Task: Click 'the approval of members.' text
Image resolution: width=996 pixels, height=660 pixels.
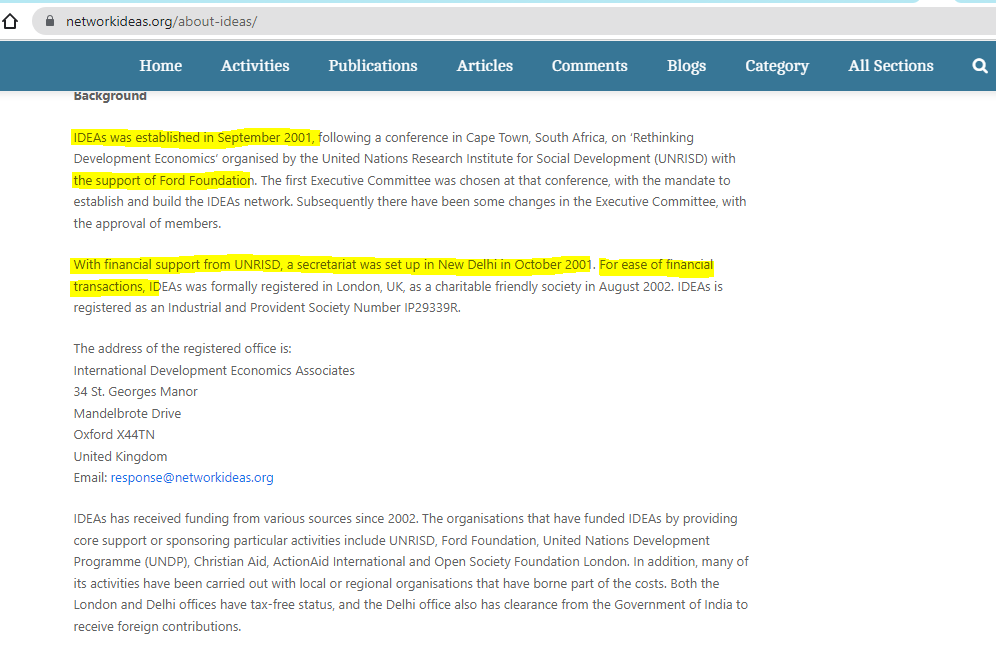Action: point(147,224)
